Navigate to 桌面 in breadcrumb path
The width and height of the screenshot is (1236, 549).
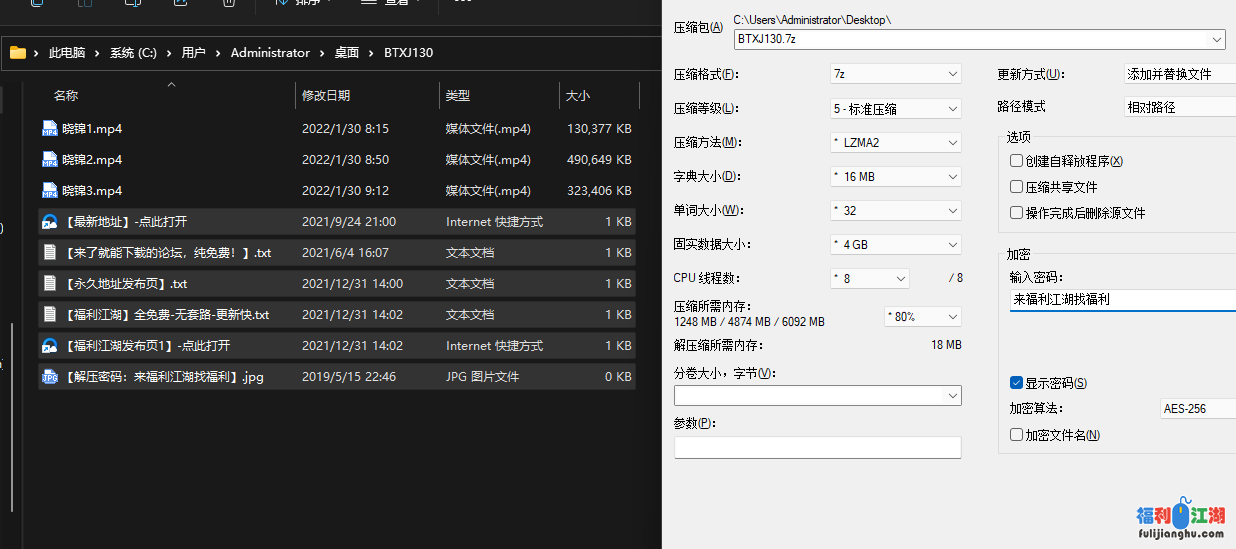click(x=346, y=53)
